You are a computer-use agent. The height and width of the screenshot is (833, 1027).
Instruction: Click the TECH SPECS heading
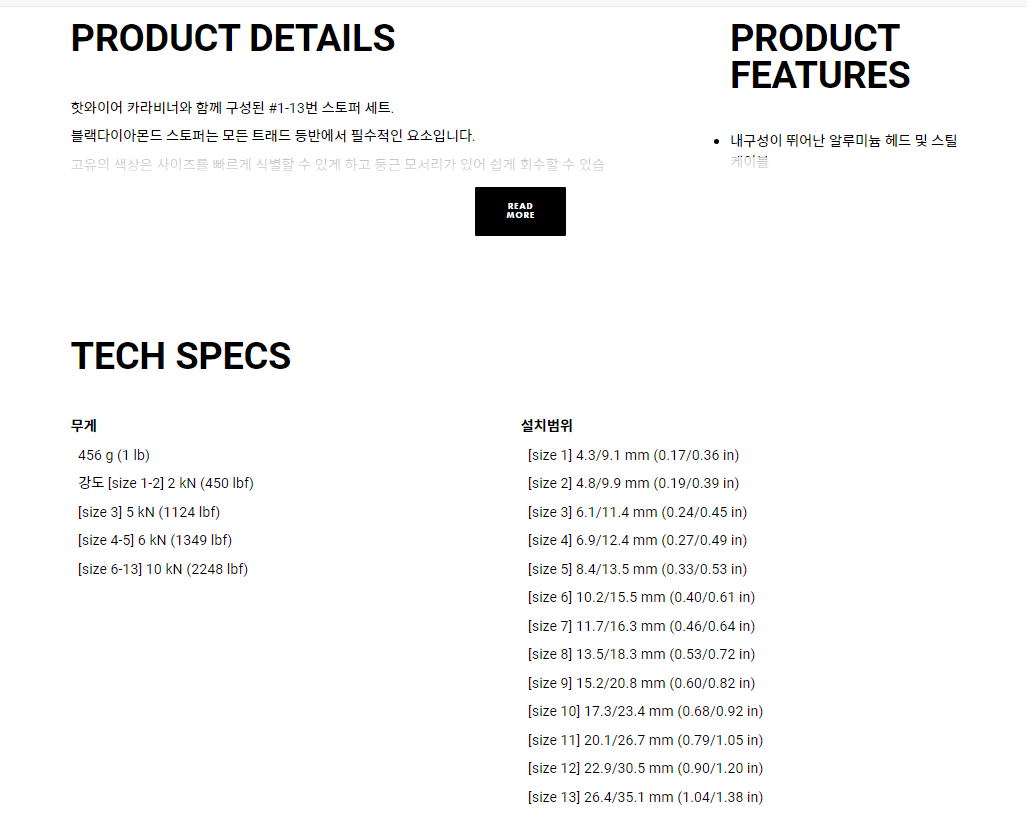pyautogui.click(x=181, y=356)
